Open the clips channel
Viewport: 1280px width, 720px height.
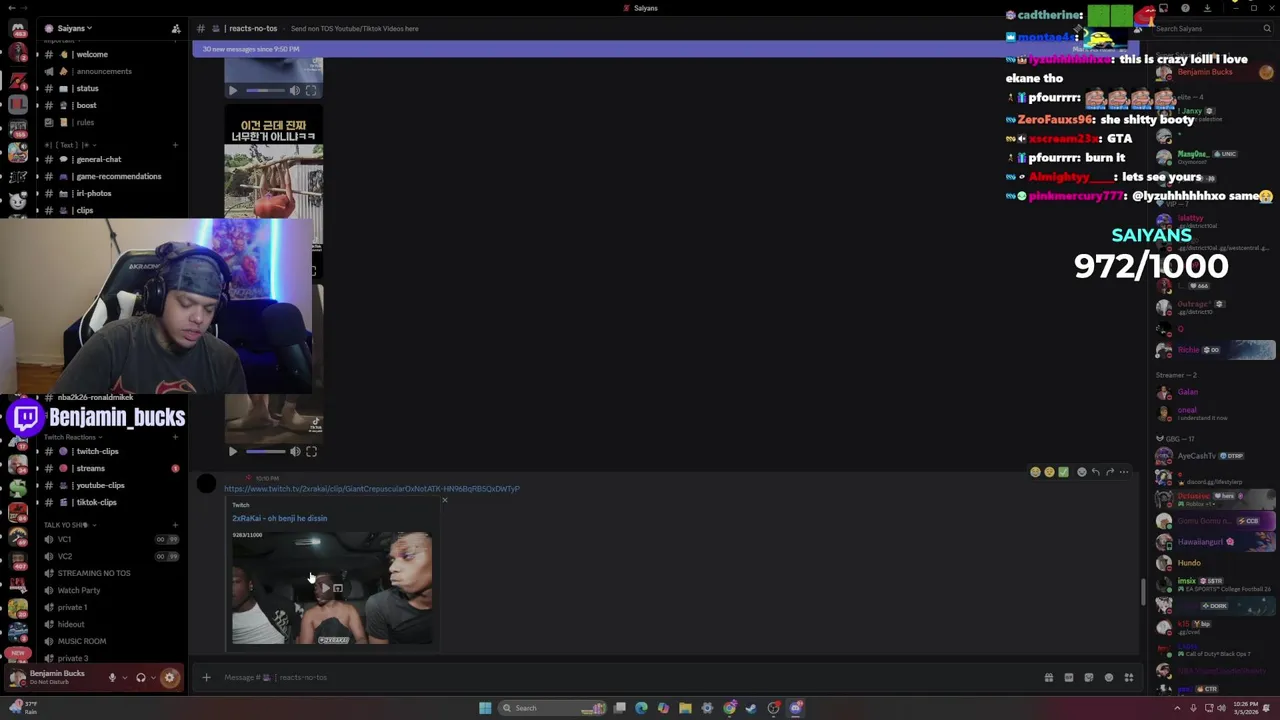(84, 210)
